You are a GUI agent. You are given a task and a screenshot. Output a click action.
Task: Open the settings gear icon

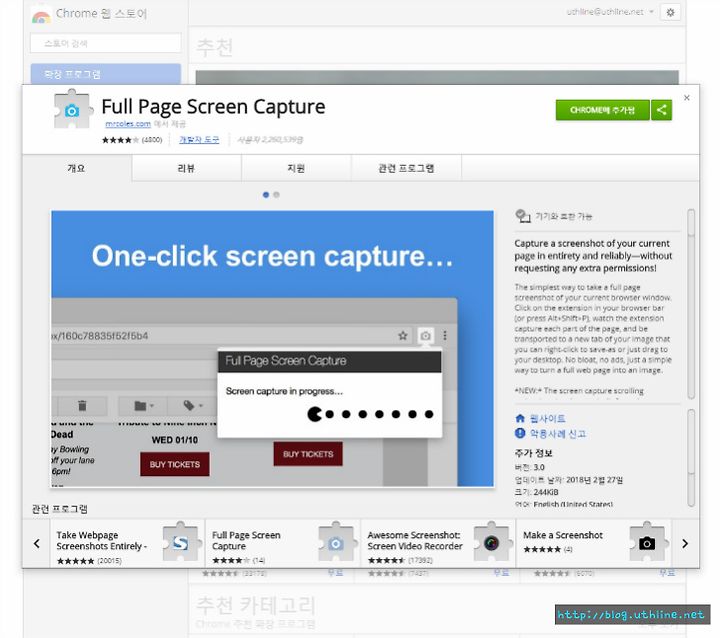pos(670,12)
